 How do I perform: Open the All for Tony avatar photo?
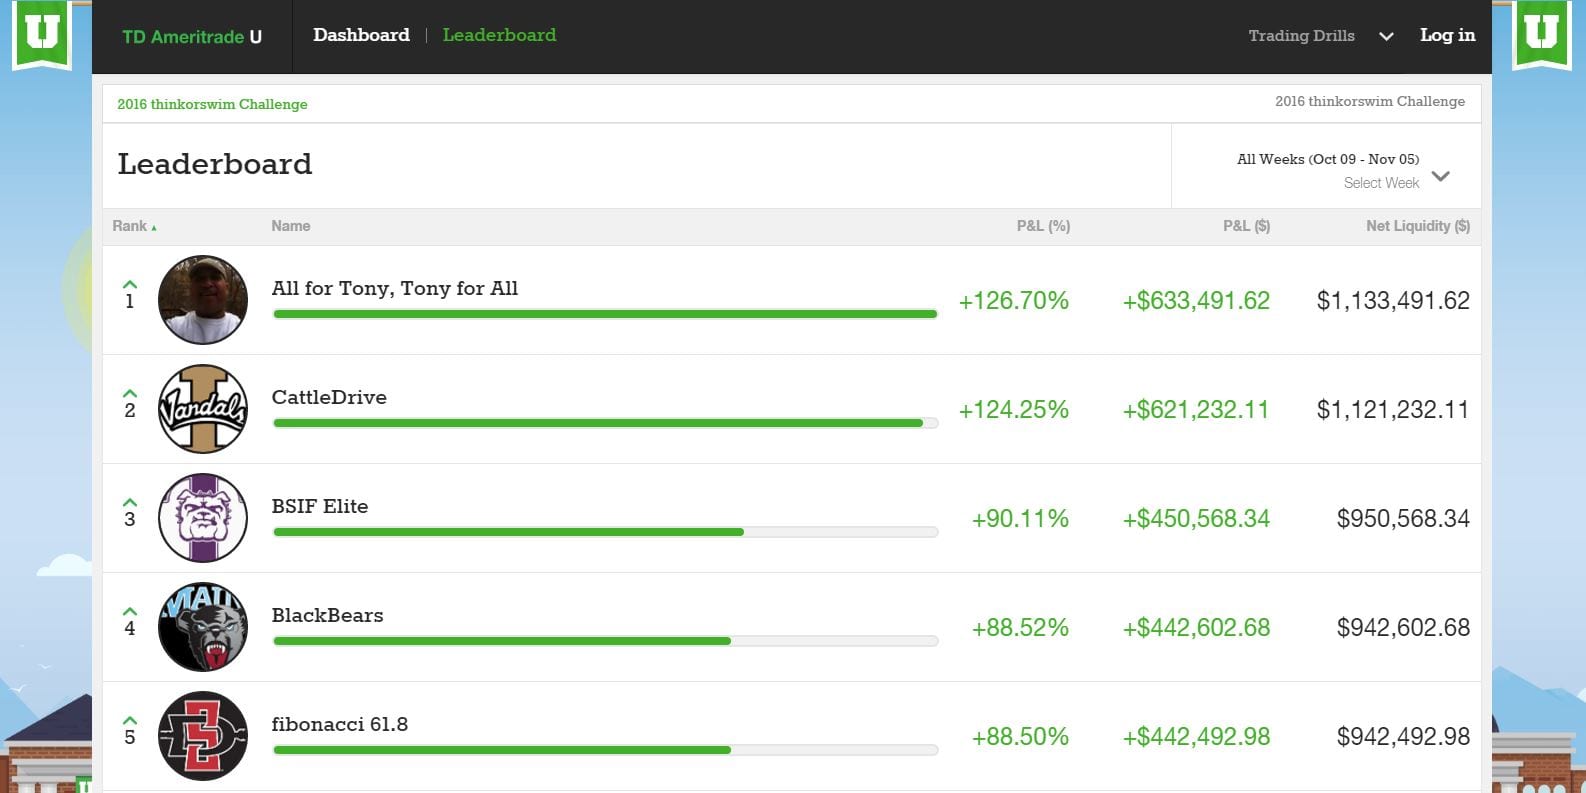point(203,300)
